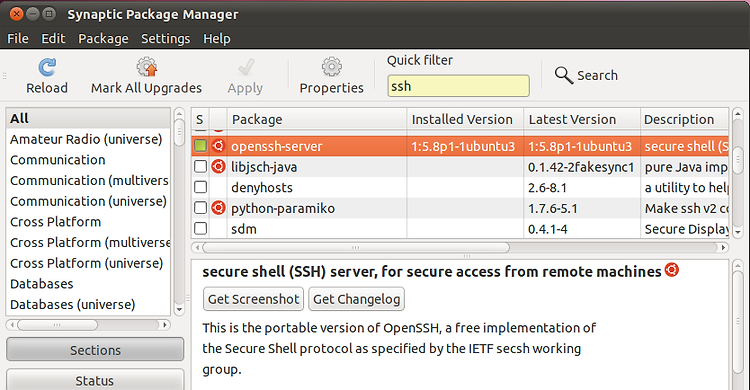The width and height of the screenshot is (750, 390).
Task: Click right arrow of the package list horizontal scrollbar
Action: click(x=723, y=247)
